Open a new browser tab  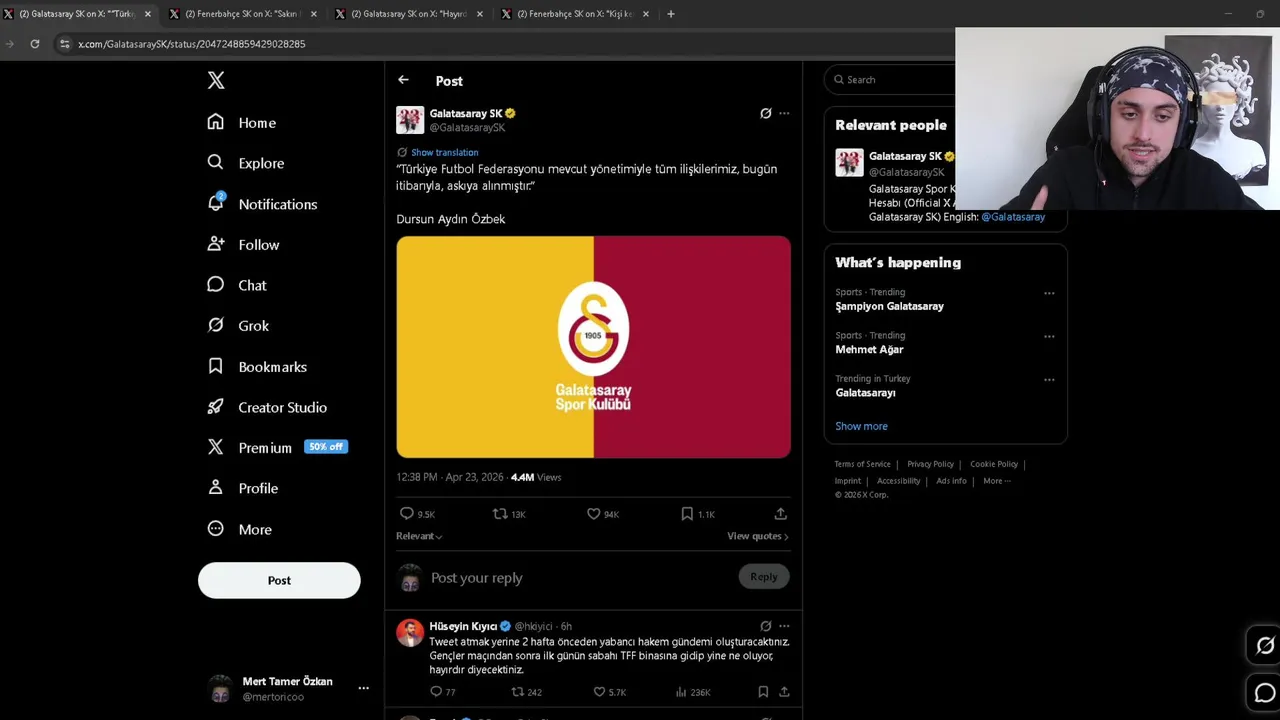pos(671,14)
